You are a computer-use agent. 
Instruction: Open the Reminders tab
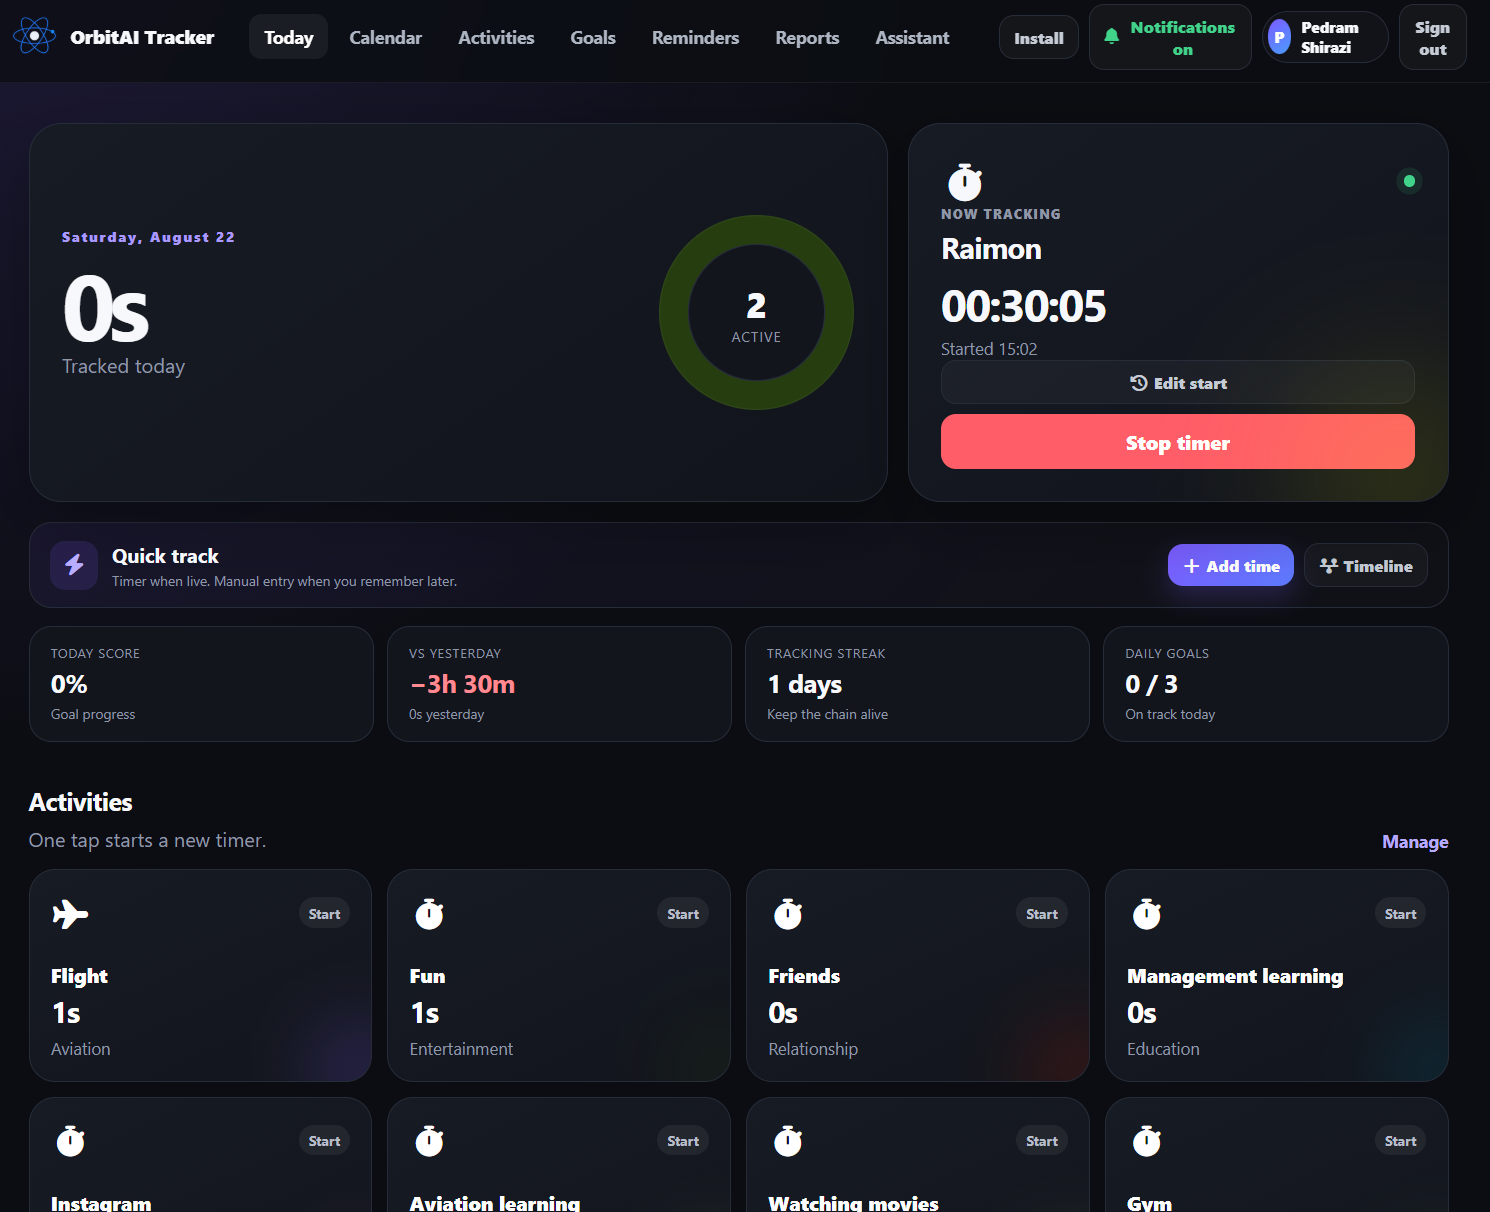coord(695,37)
